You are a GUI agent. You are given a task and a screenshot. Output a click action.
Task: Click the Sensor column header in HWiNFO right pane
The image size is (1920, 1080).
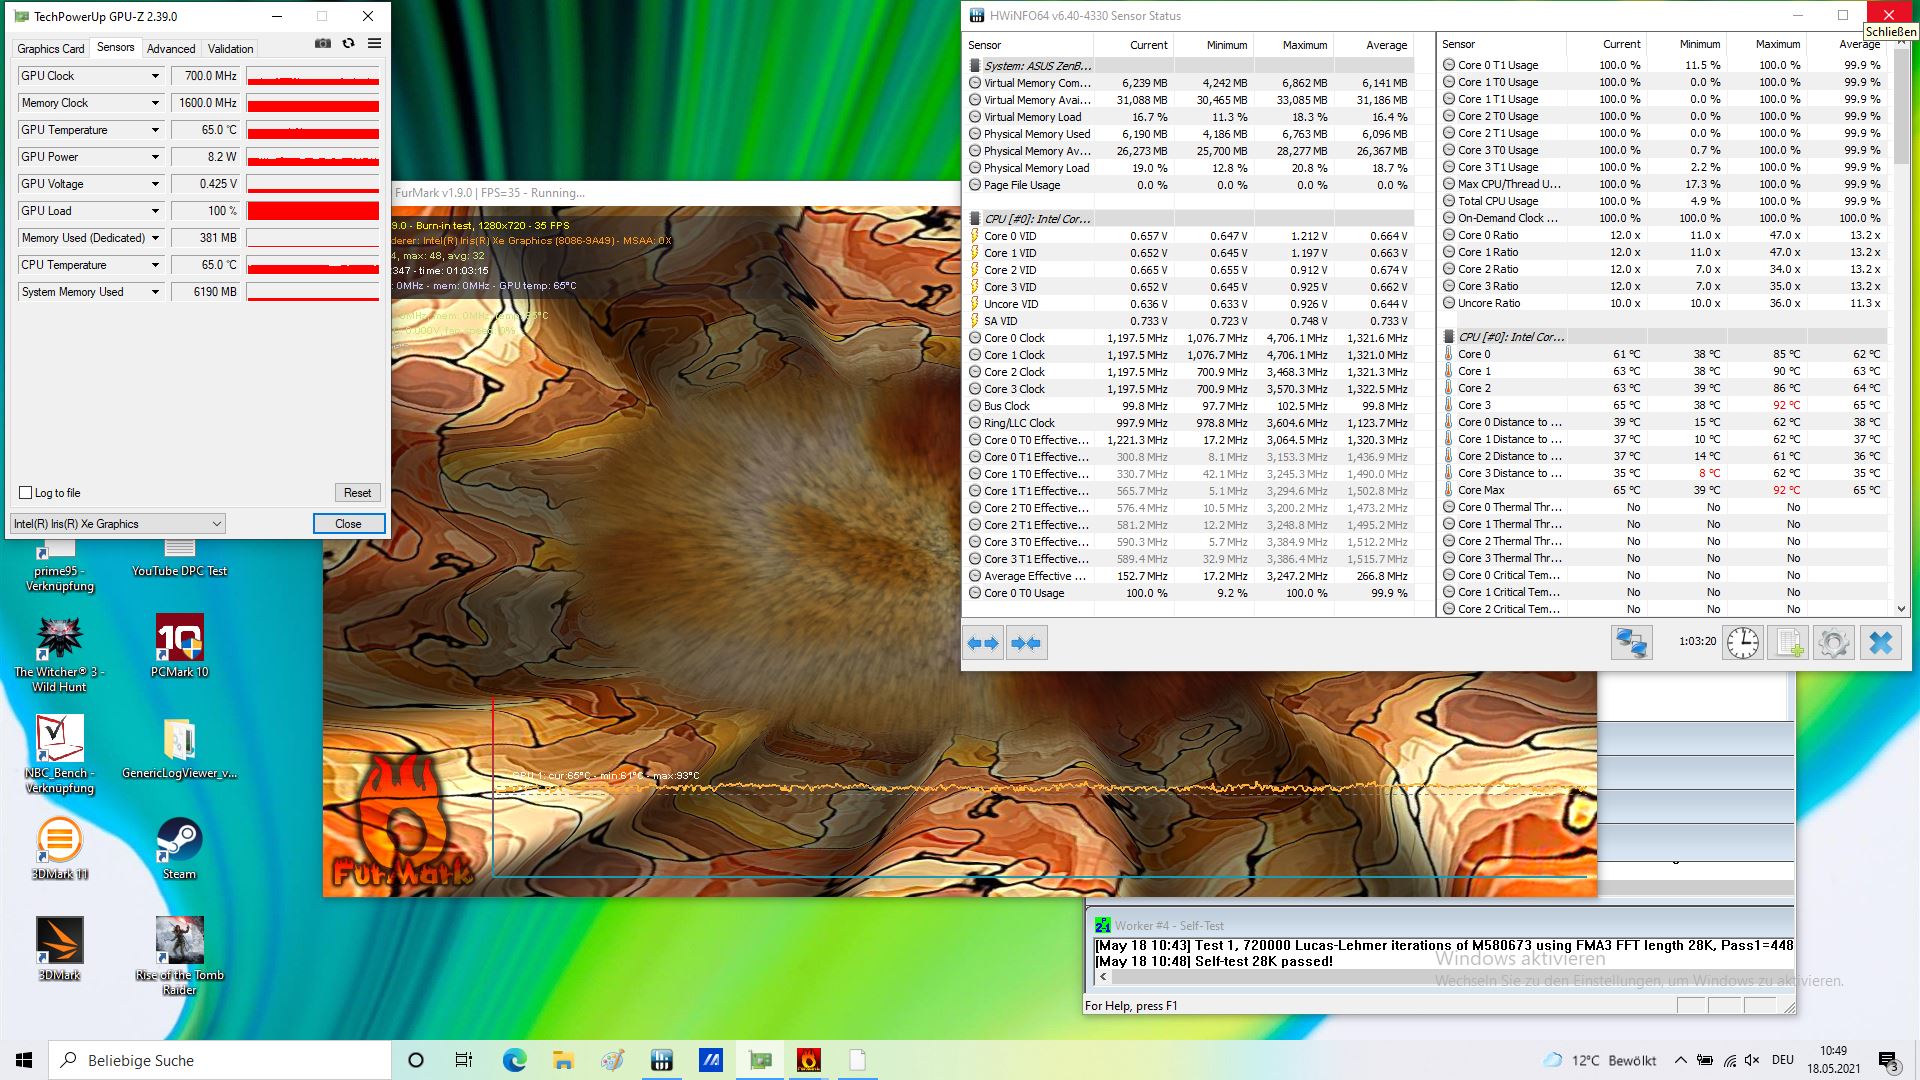(x=1500, y=44)
